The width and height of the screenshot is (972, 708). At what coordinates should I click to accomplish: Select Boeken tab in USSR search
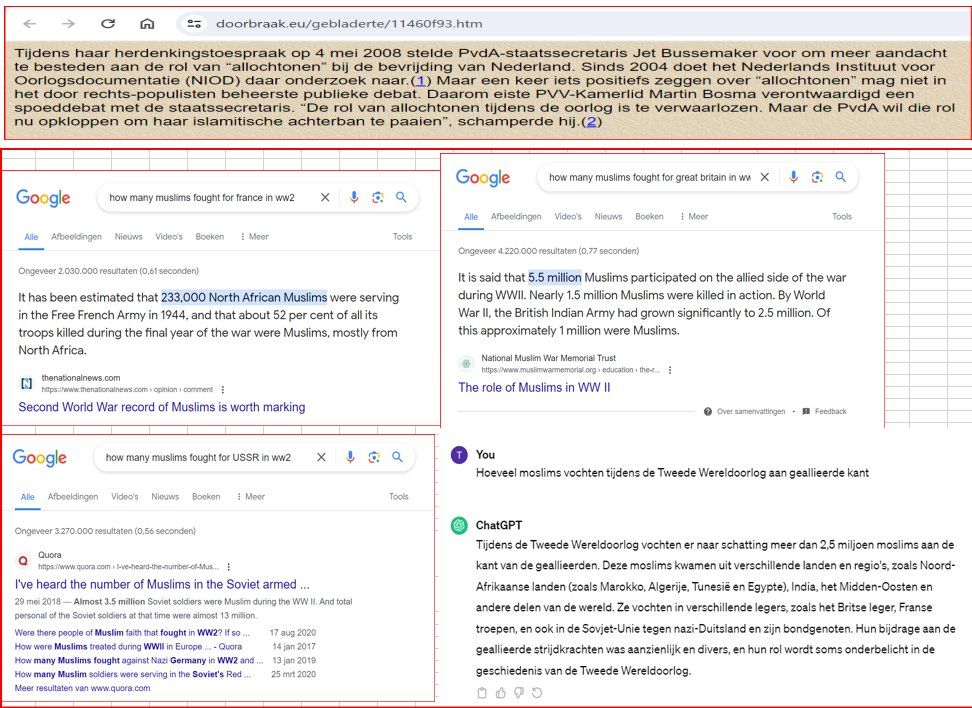click(206, 497)
